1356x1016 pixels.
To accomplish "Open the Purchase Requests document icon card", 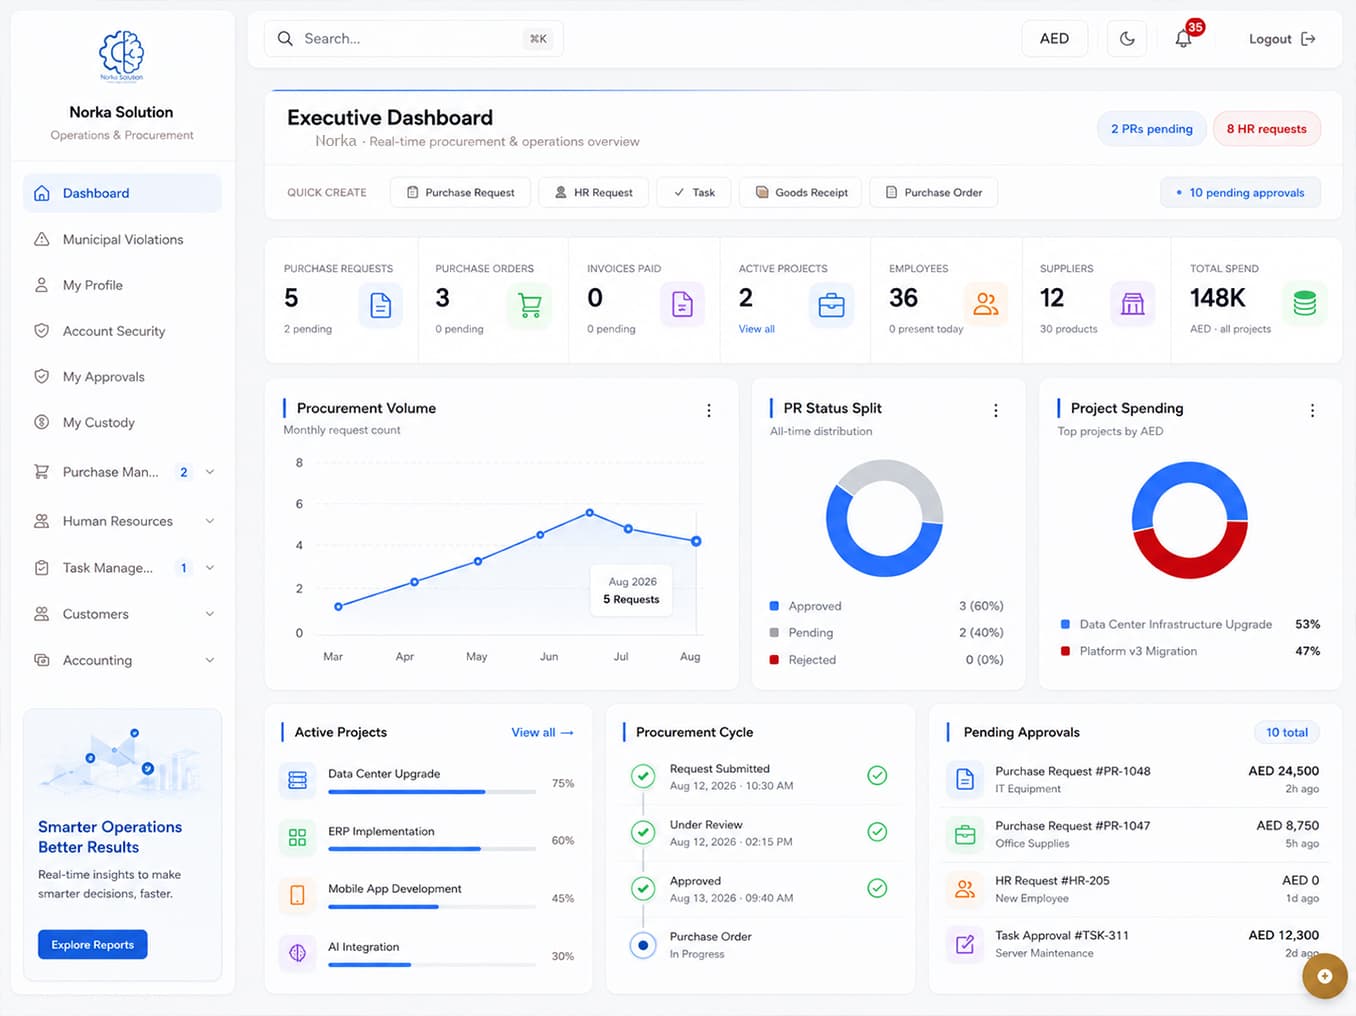I will click(x=381, y=305).
